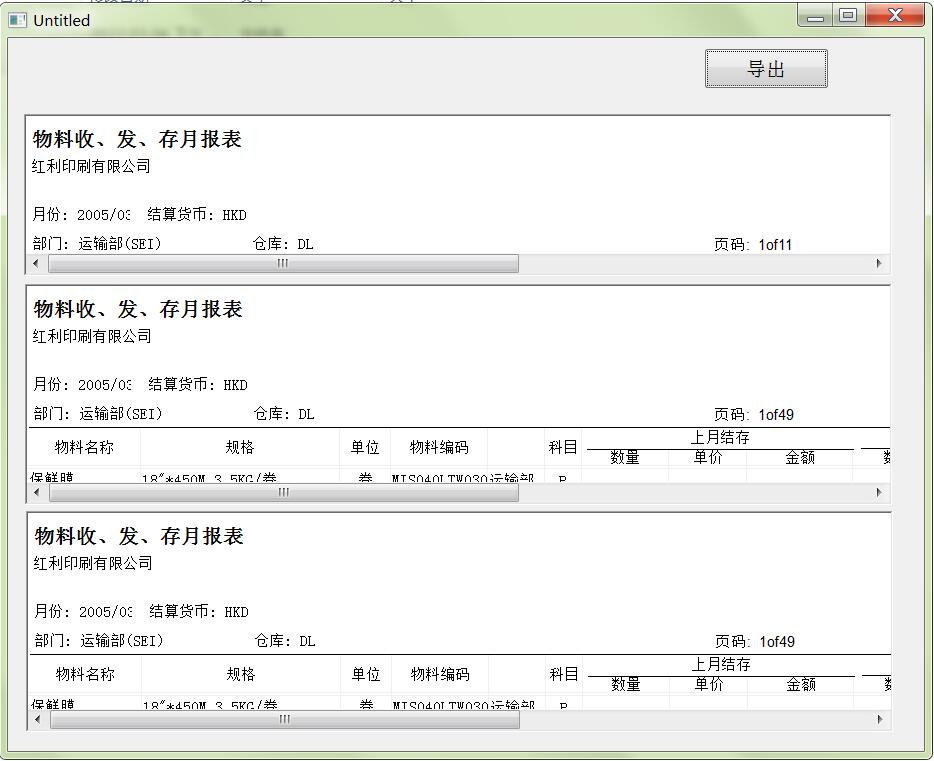Click the 单价 subheader in third panel
This screenshot has width=934, height=761.
coord(709,684)
